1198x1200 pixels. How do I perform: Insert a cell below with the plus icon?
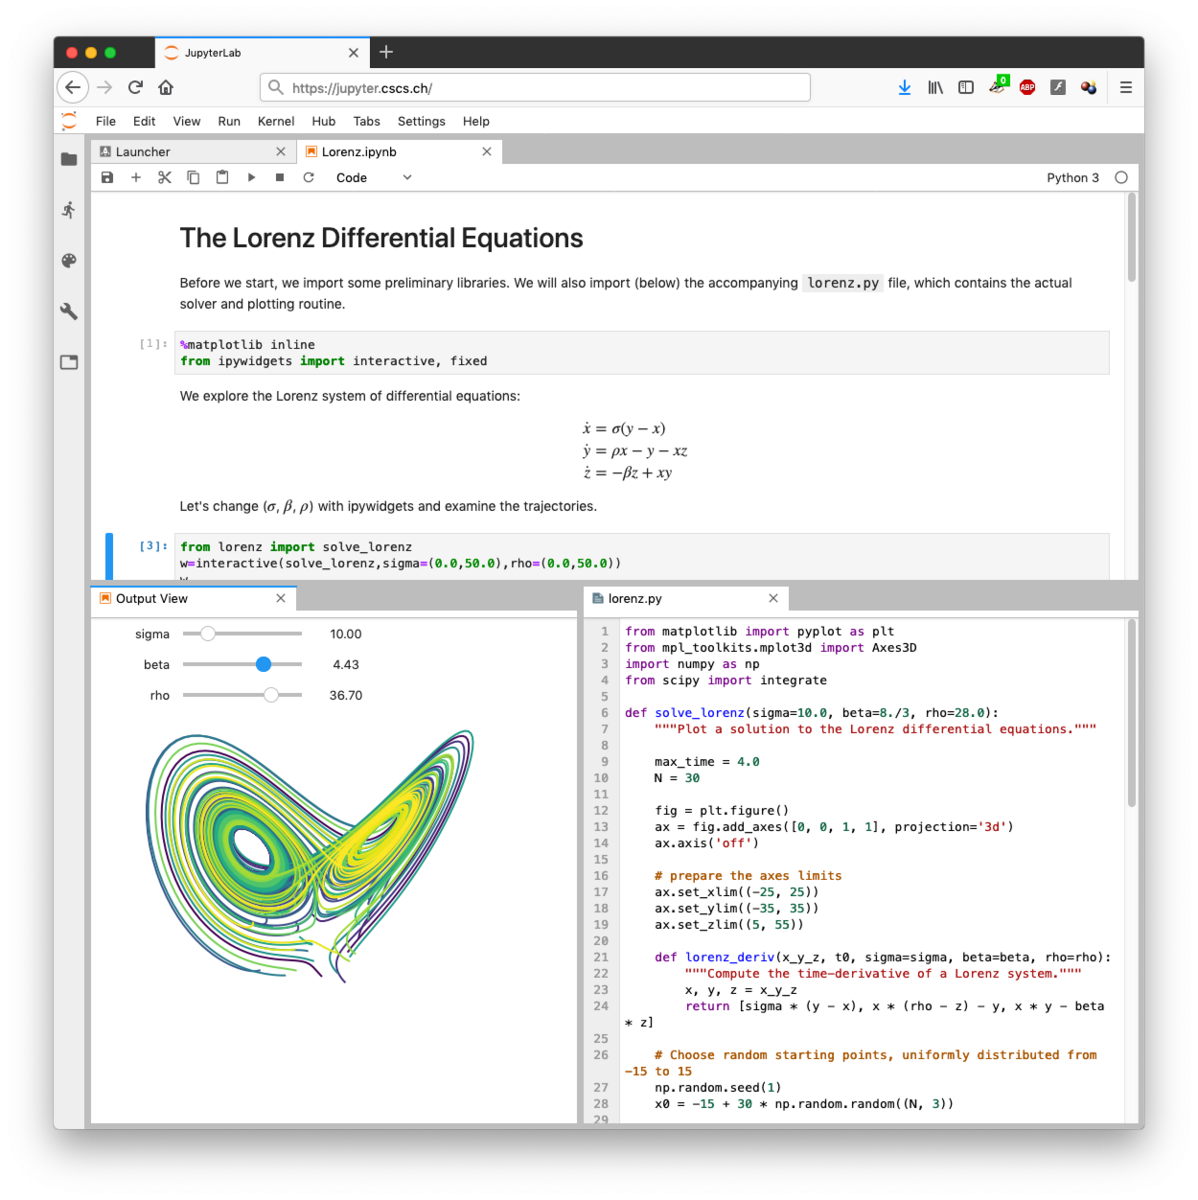pyautogui.click(x=136, y=177)
